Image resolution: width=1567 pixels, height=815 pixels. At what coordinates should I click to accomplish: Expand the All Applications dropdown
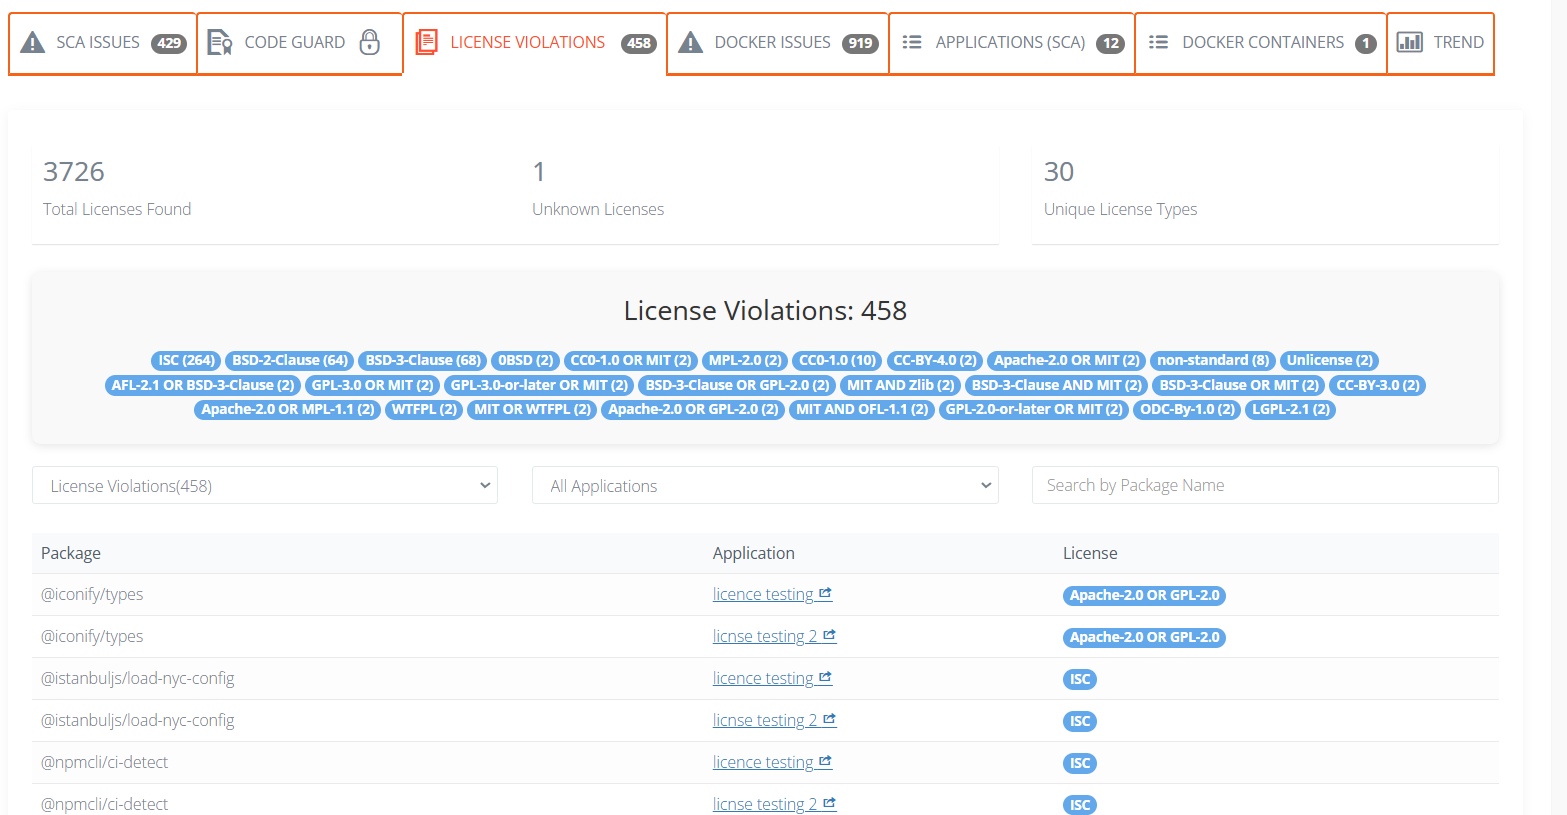[765, 485]
